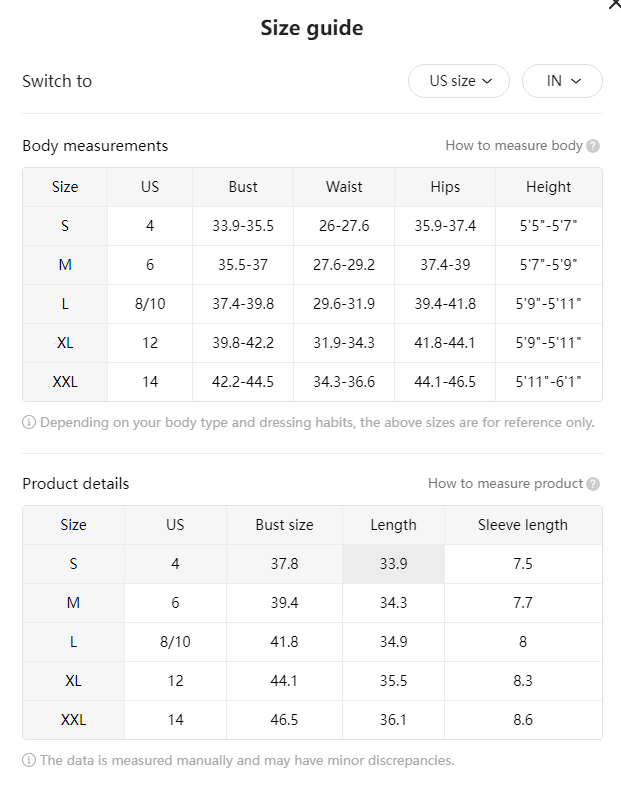Close the Size guide dialog
Screen dimensions: 621x795
pyautogui.click(x=615, y=4)
